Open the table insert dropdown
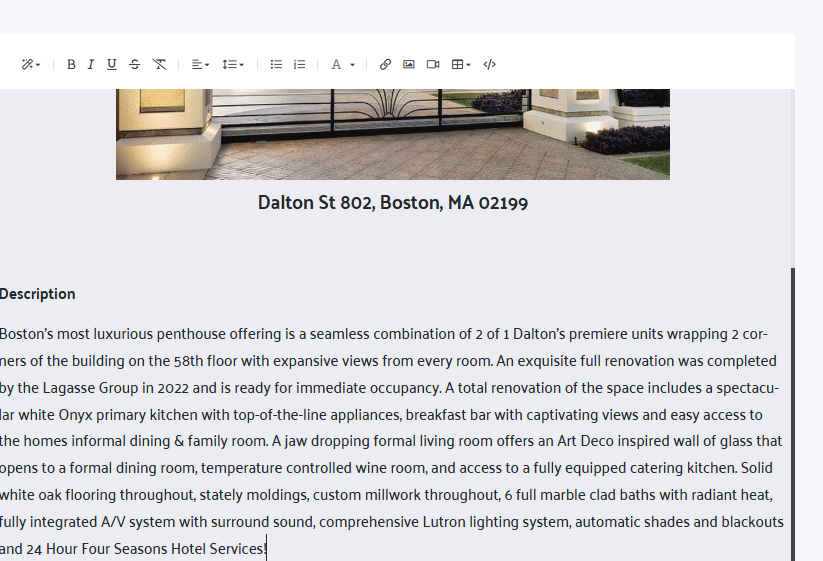 coord(461,65)
